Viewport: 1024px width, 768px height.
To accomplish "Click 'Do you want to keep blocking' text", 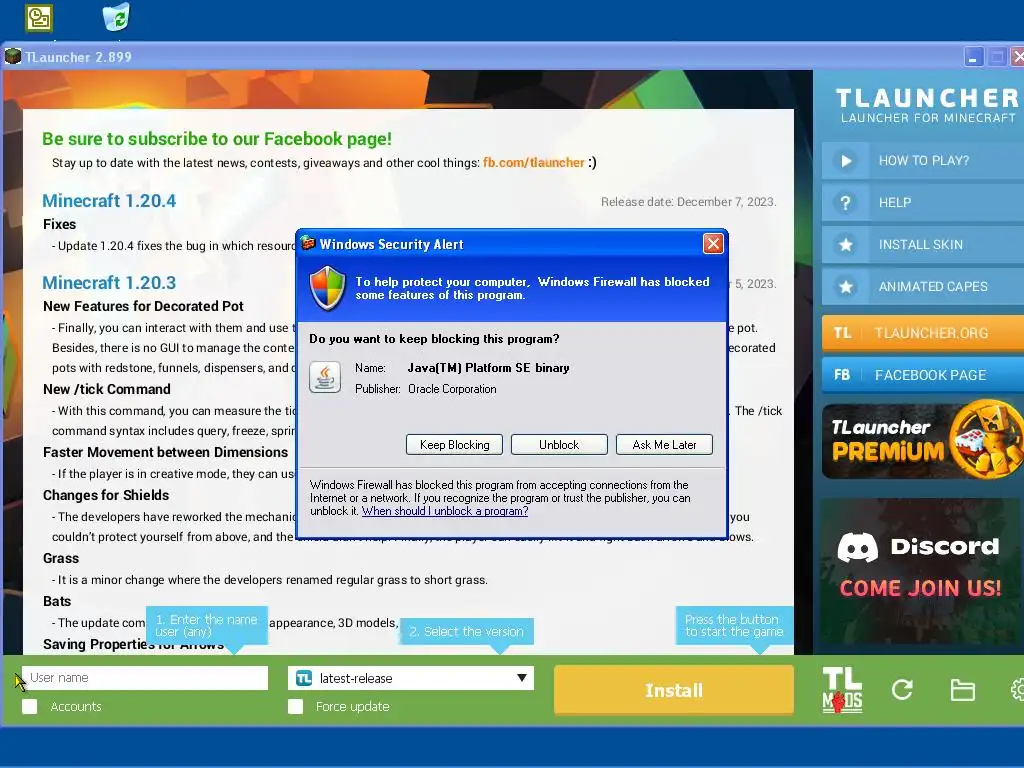I will 434,339.
